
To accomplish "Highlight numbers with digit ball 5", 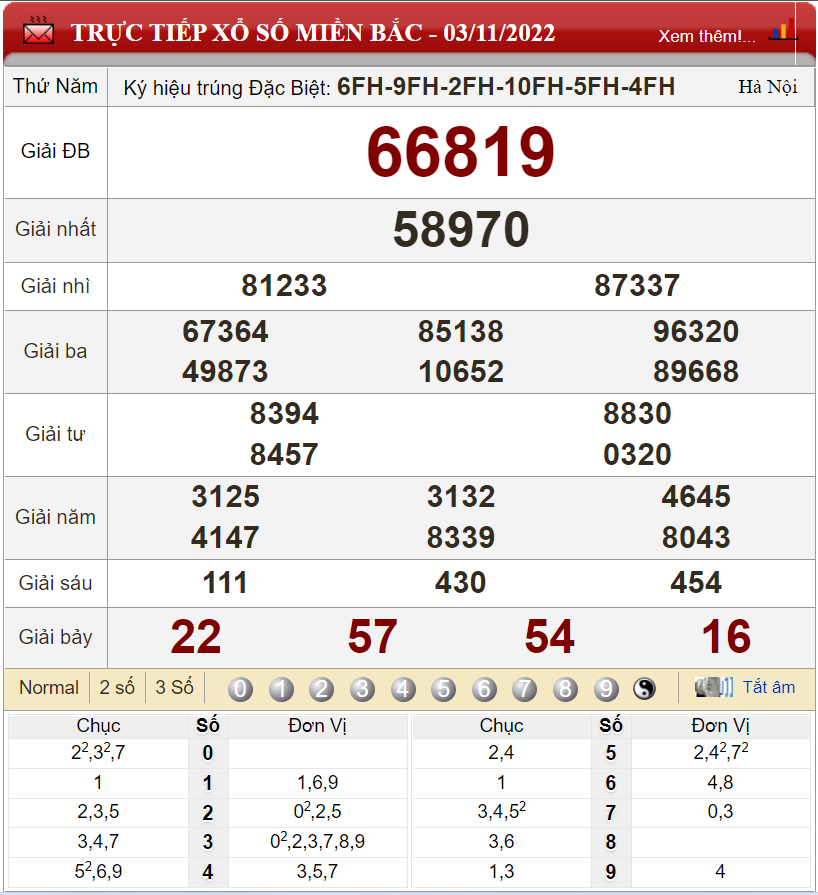I will click(444, 689).
